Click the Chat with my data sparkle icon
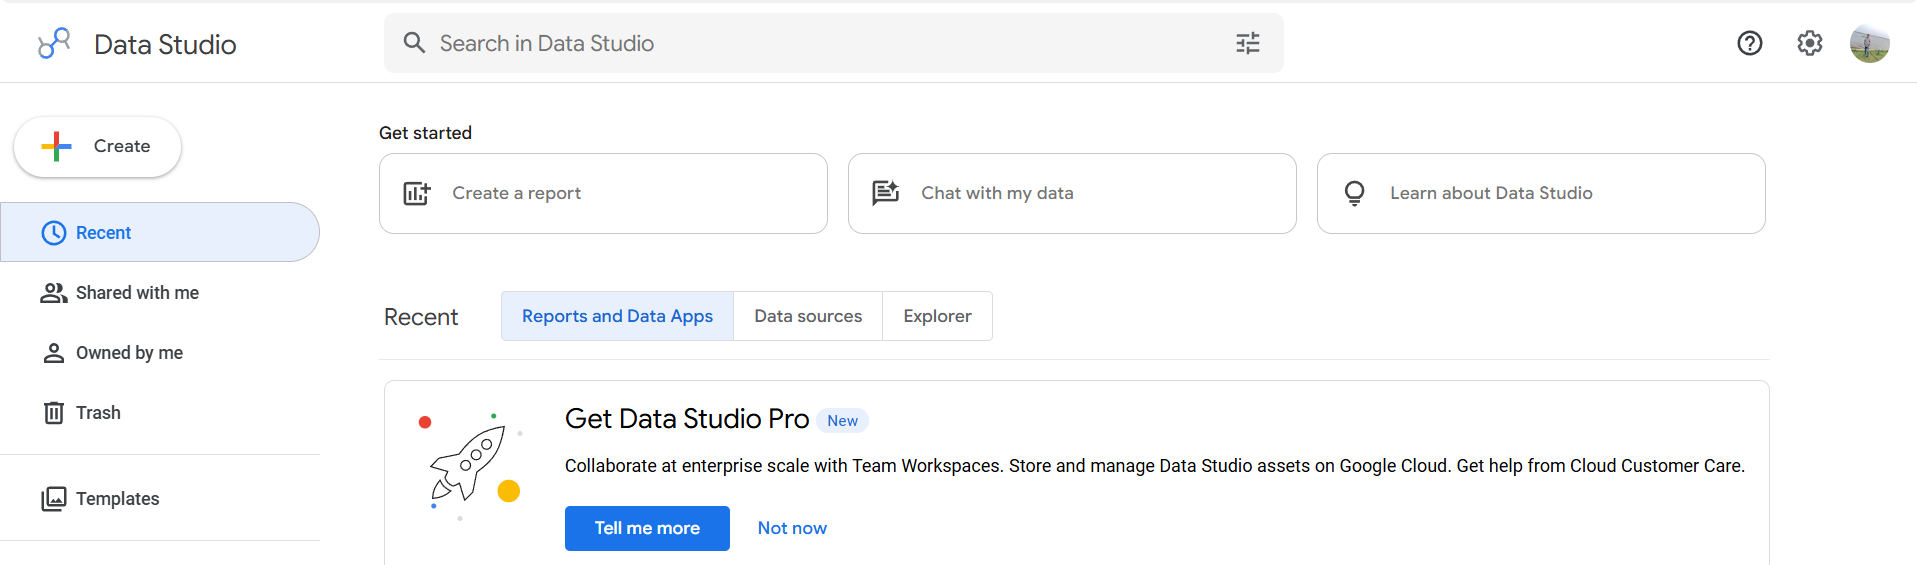This screenshot has height=565, width=1917. tap(886, 192)
